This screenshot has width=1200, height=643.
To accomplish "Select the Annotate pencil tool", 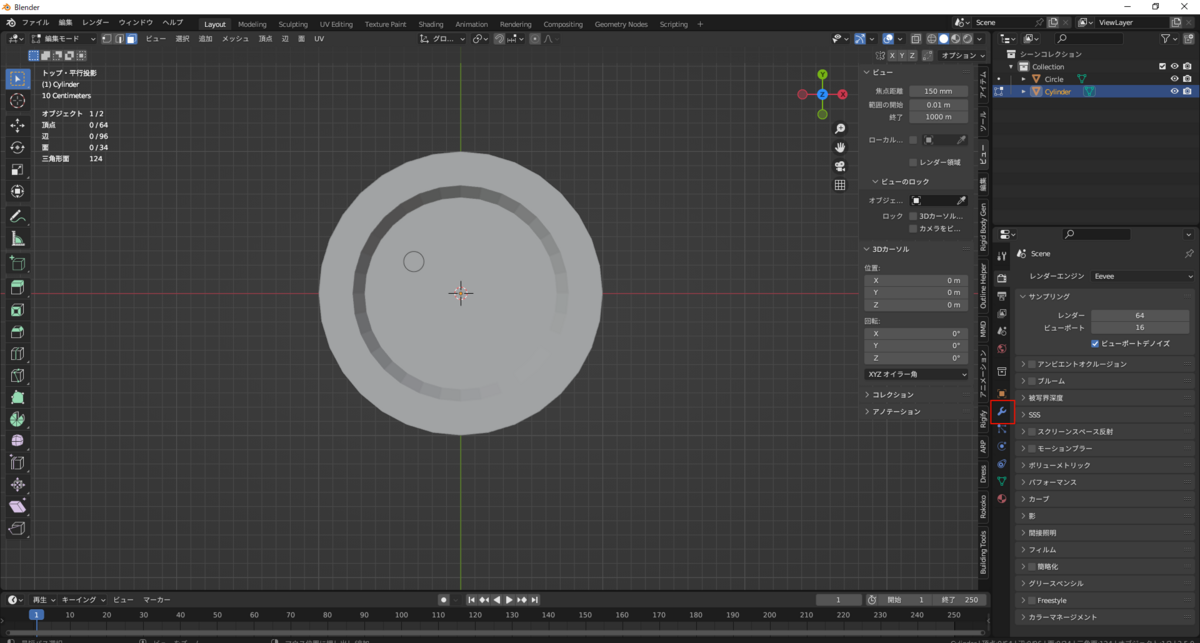I will (x=17, y=216).
